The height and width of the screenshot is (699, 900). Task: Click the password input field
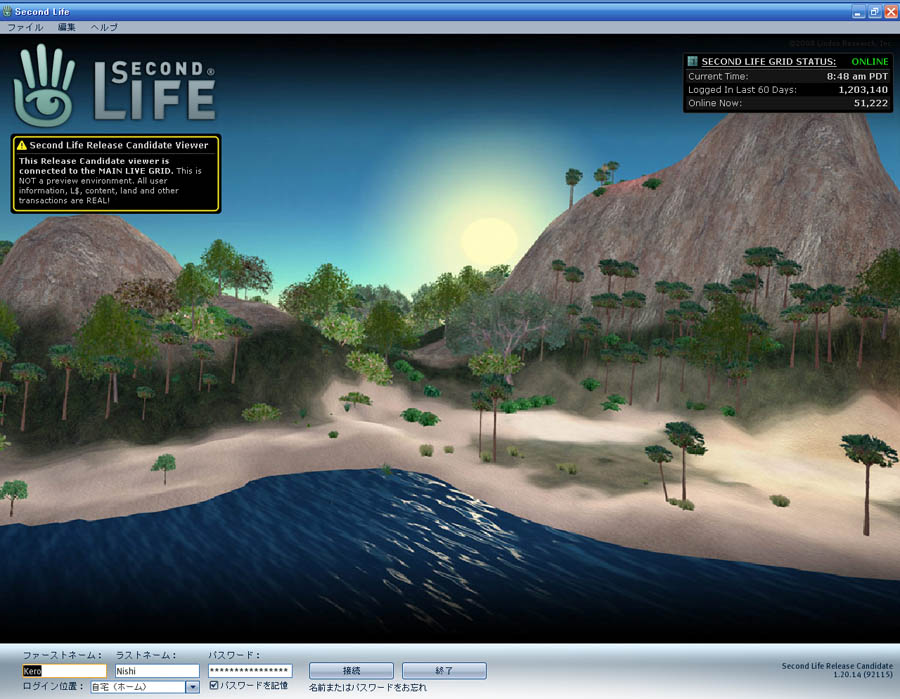[250, 670]
